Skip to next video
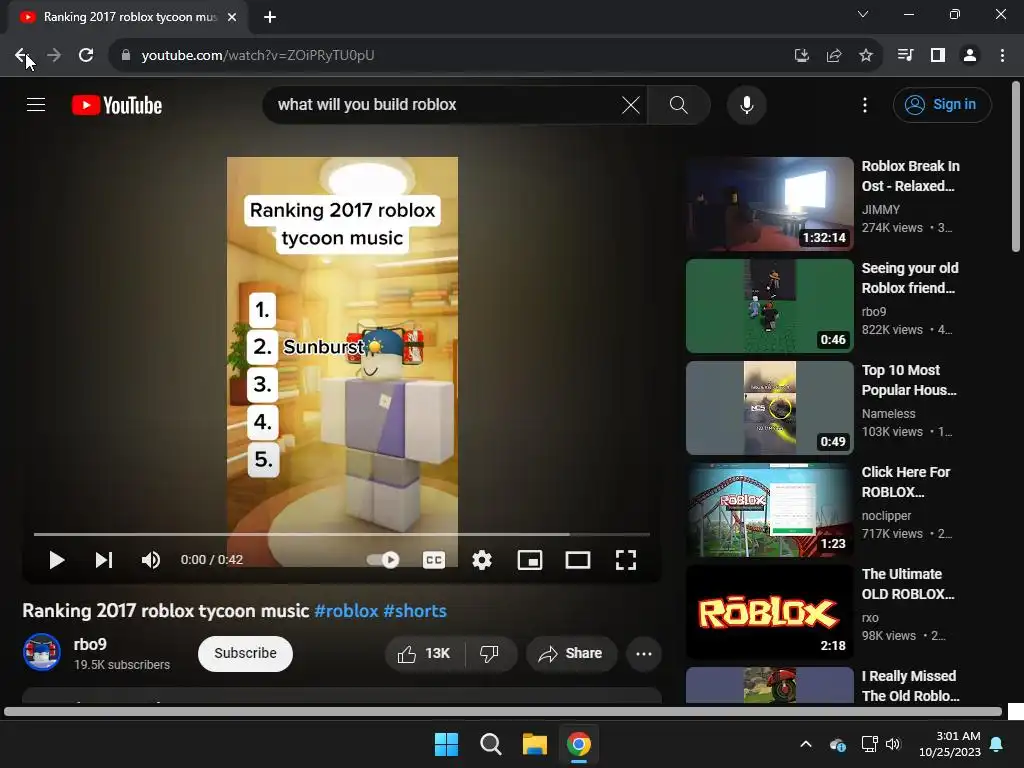 pos(104,560)
